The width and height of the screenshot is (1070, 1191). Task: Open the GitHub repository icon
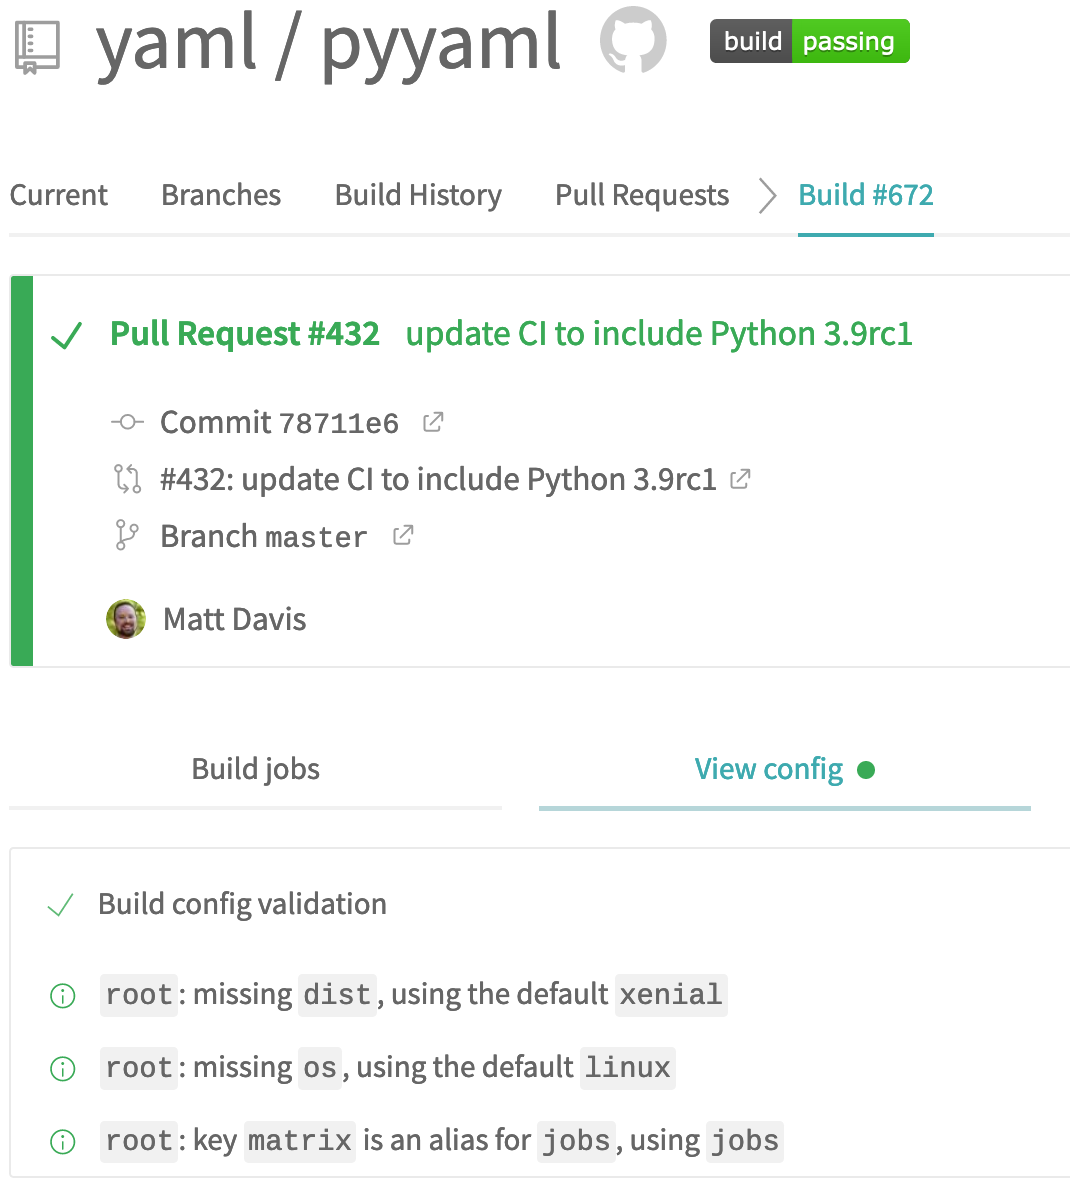[633, 40]
